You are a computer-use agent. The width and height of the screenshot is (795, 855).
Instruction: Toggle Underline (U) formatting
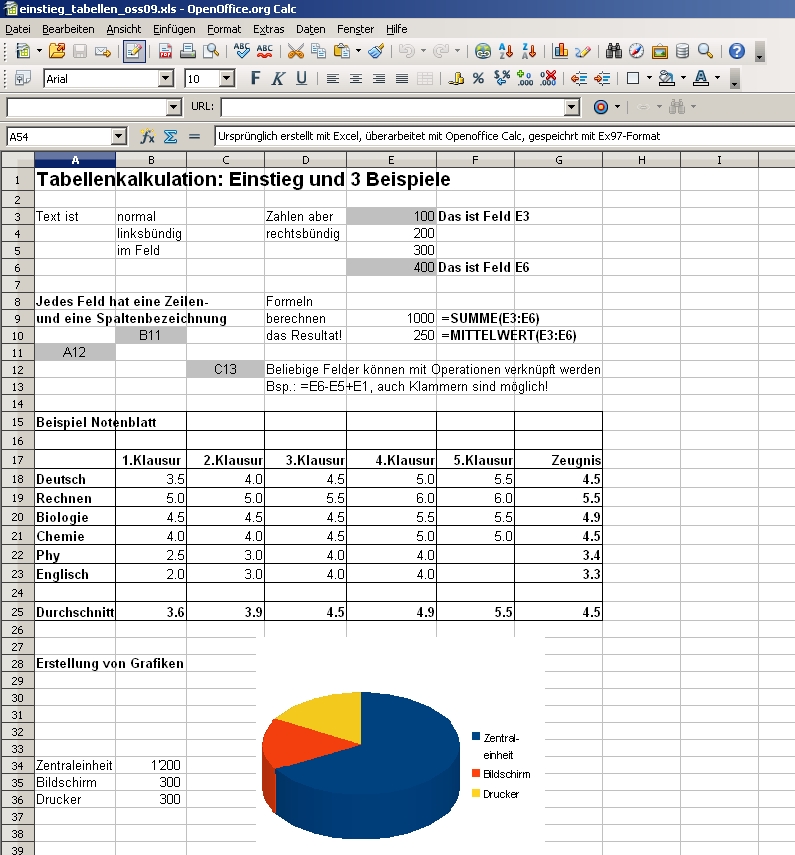coord(301,79)
